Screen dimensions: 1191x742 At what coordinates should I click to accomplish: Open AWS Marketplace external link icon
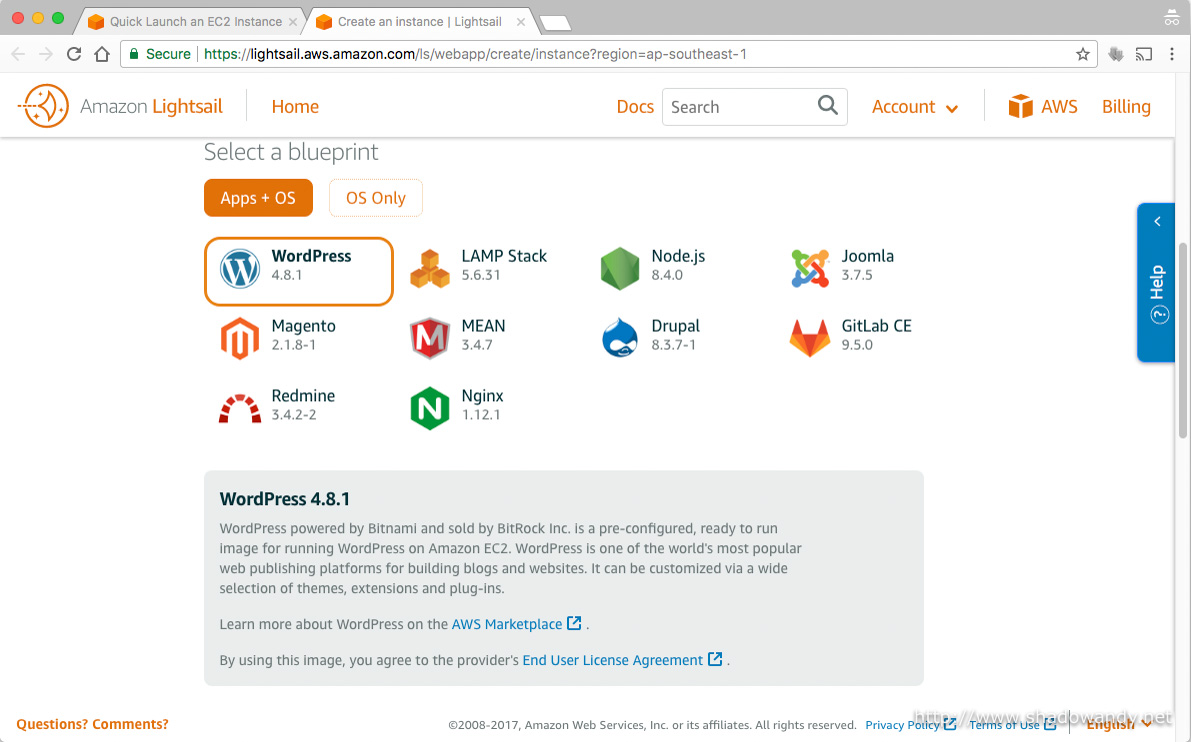click(574, 624)
